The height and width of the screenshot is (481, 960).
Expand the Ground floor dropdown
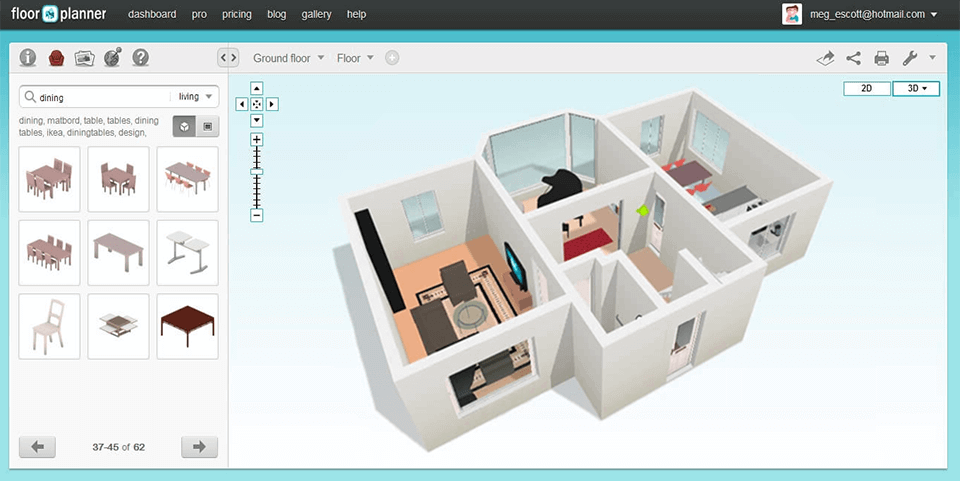point(289,58)
